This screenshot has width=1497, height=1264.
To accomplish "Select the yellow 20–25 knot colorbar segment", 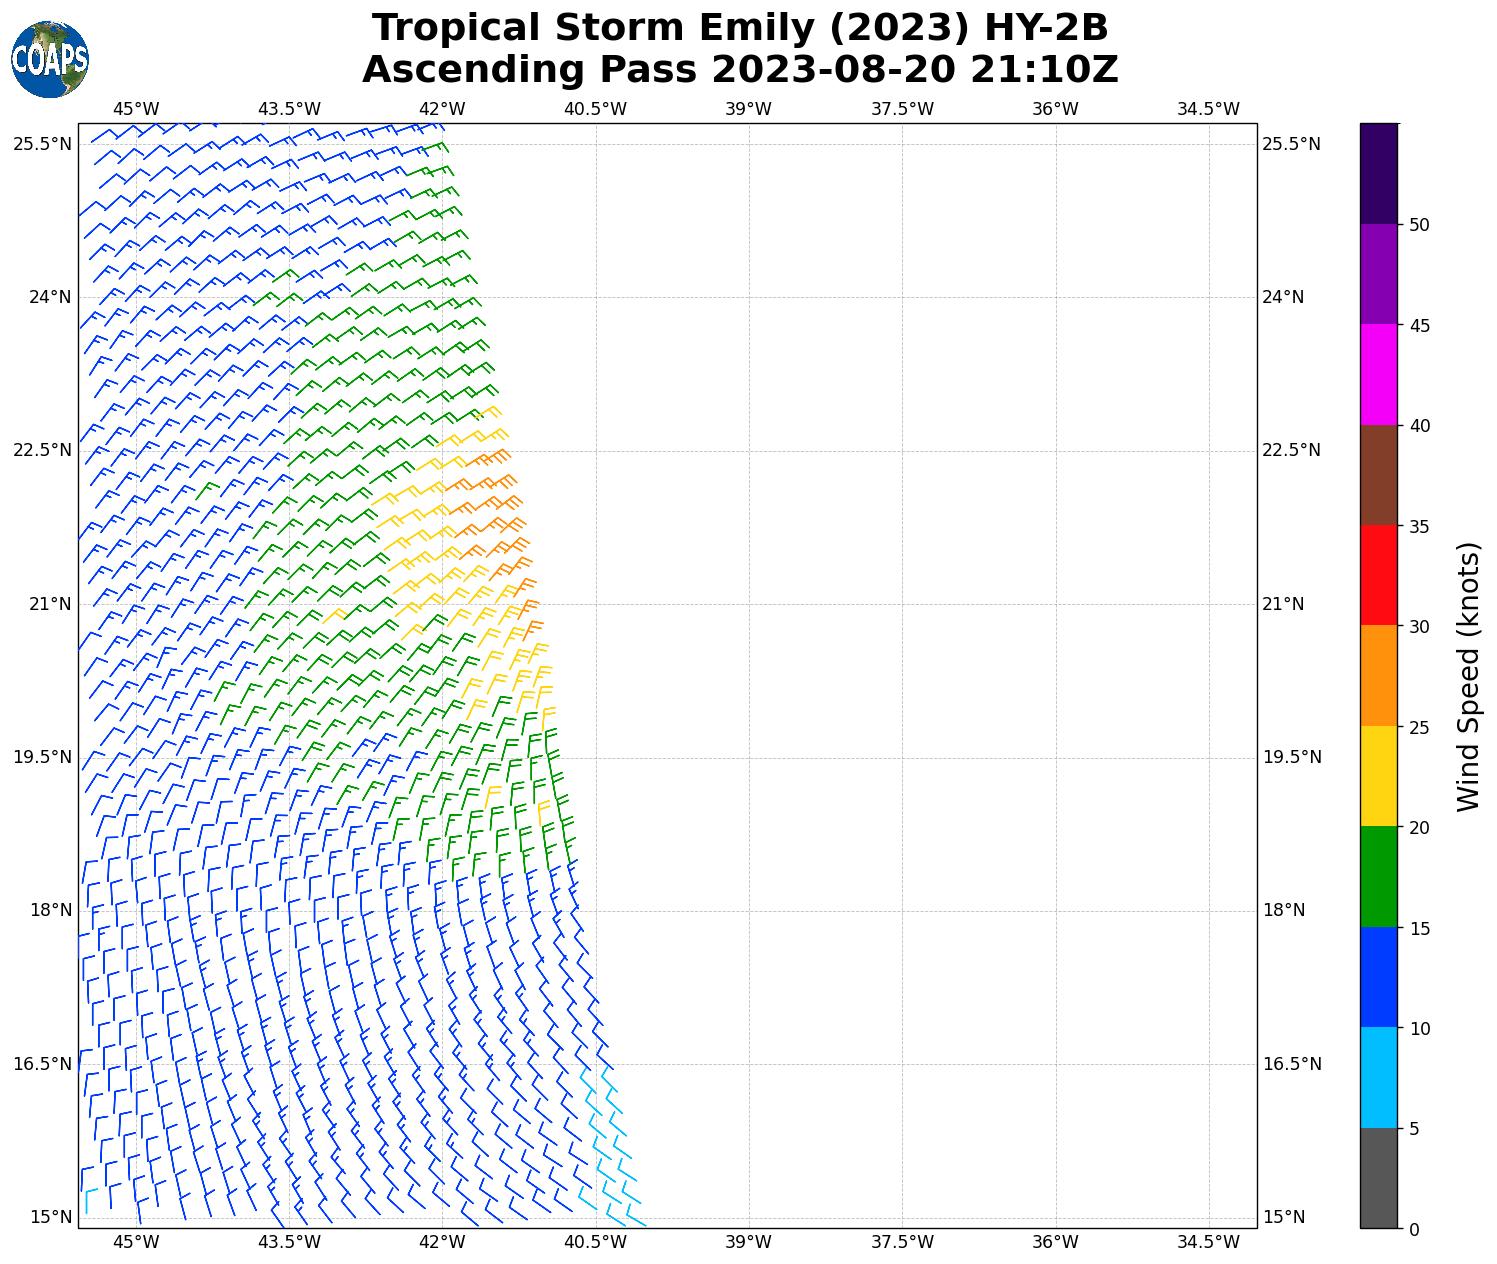I will point(1378,776).
